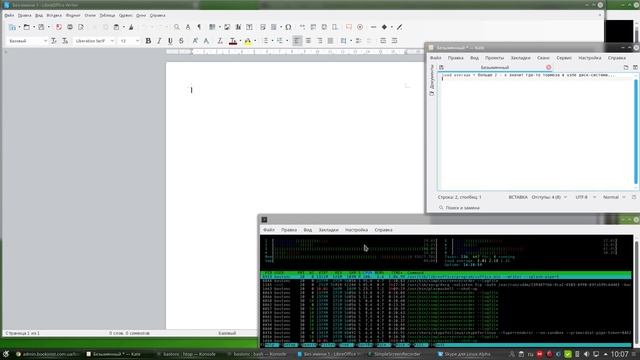
Task: Click the Insert Image icon in Writer
Action: click(227, 27)
